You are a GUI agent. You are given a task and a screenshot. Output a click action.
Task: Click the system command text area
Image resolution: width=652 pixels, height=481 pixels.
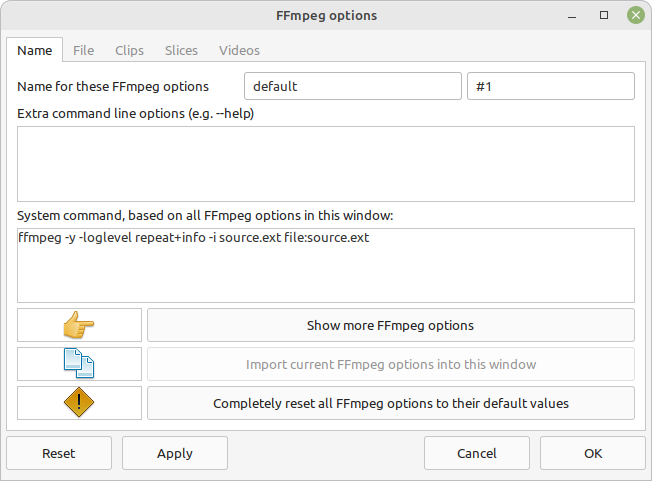click(326, 265)
